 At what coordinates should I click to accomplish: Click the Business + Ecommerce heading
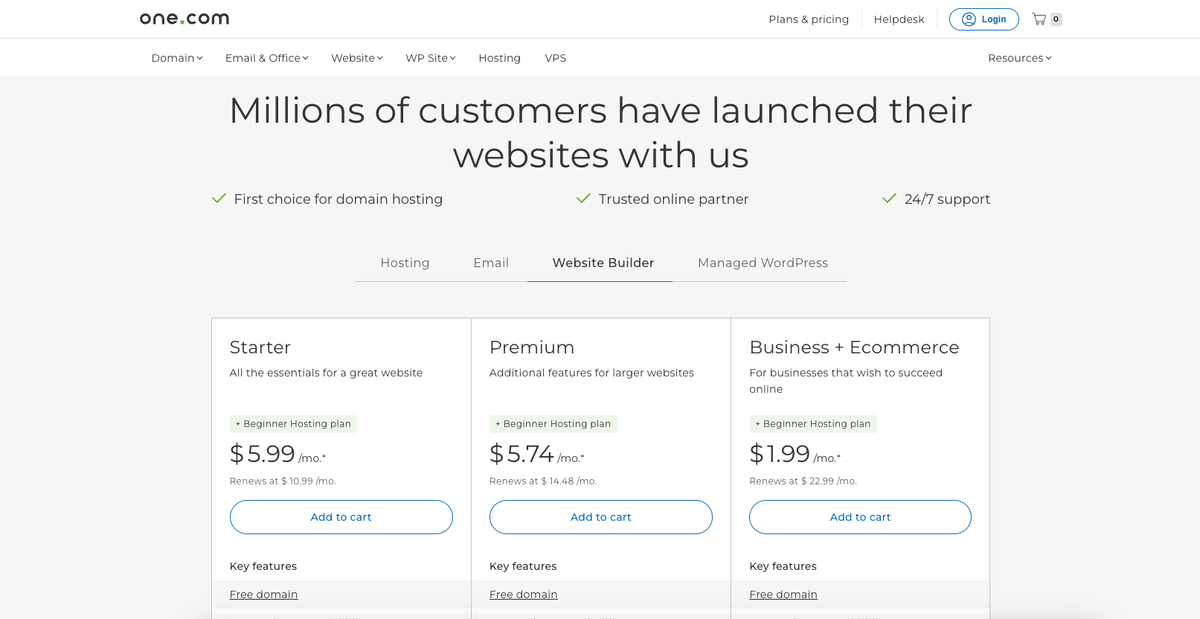click(x=854, y=347)
